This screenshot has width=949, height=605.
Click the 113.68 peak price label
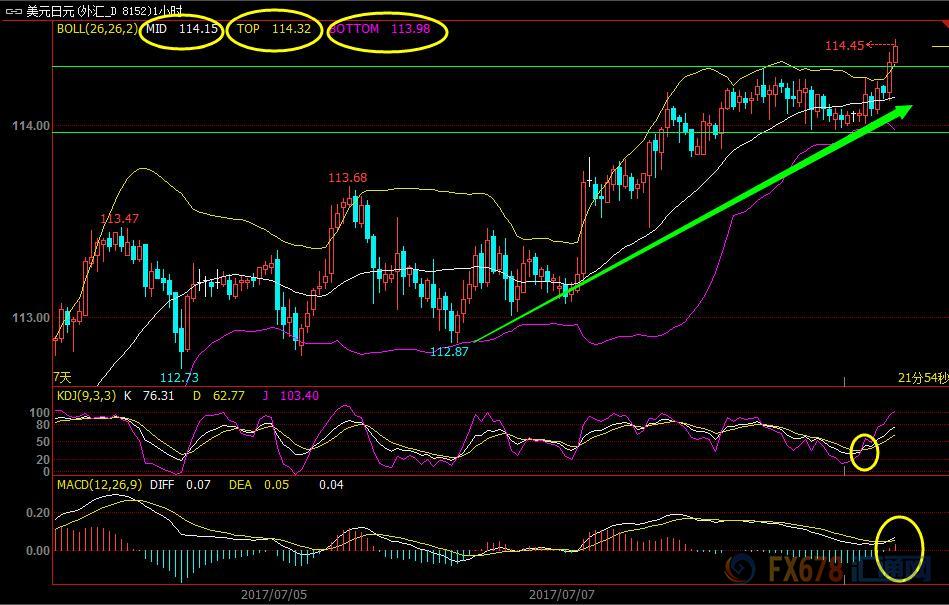(348, 178)
